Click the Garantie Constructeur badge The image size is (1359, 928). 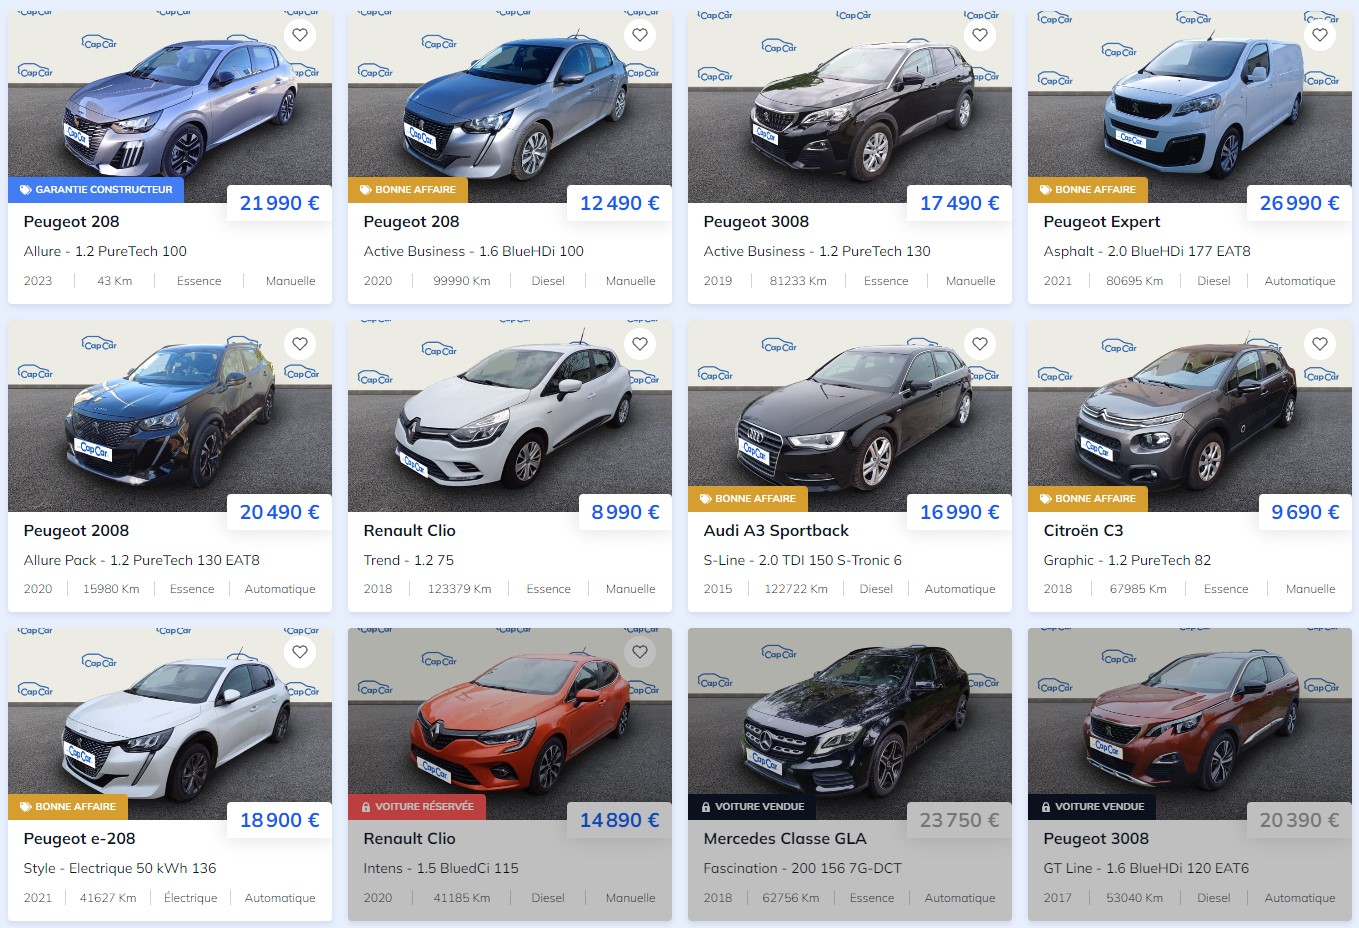pyautogui.click(x=96, y=190)
